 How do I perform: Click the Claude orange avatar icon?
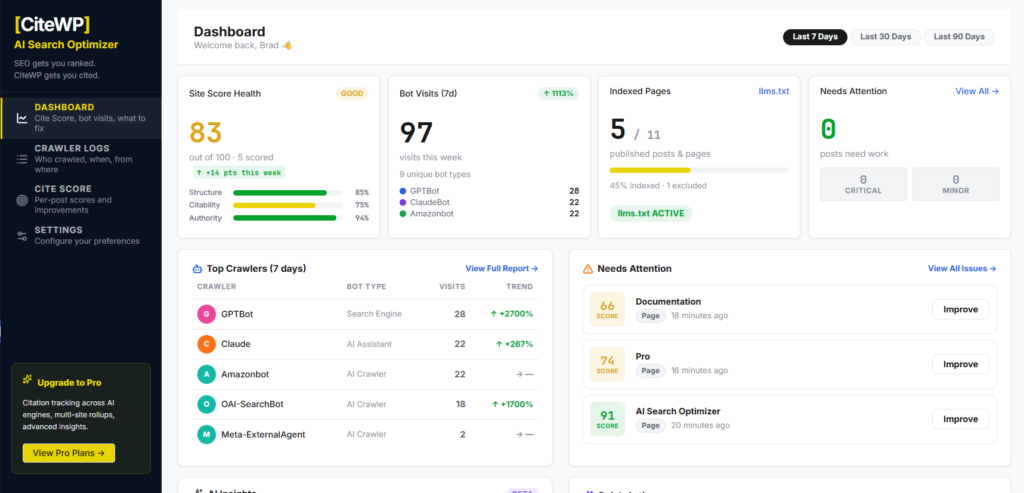[206, 344]
